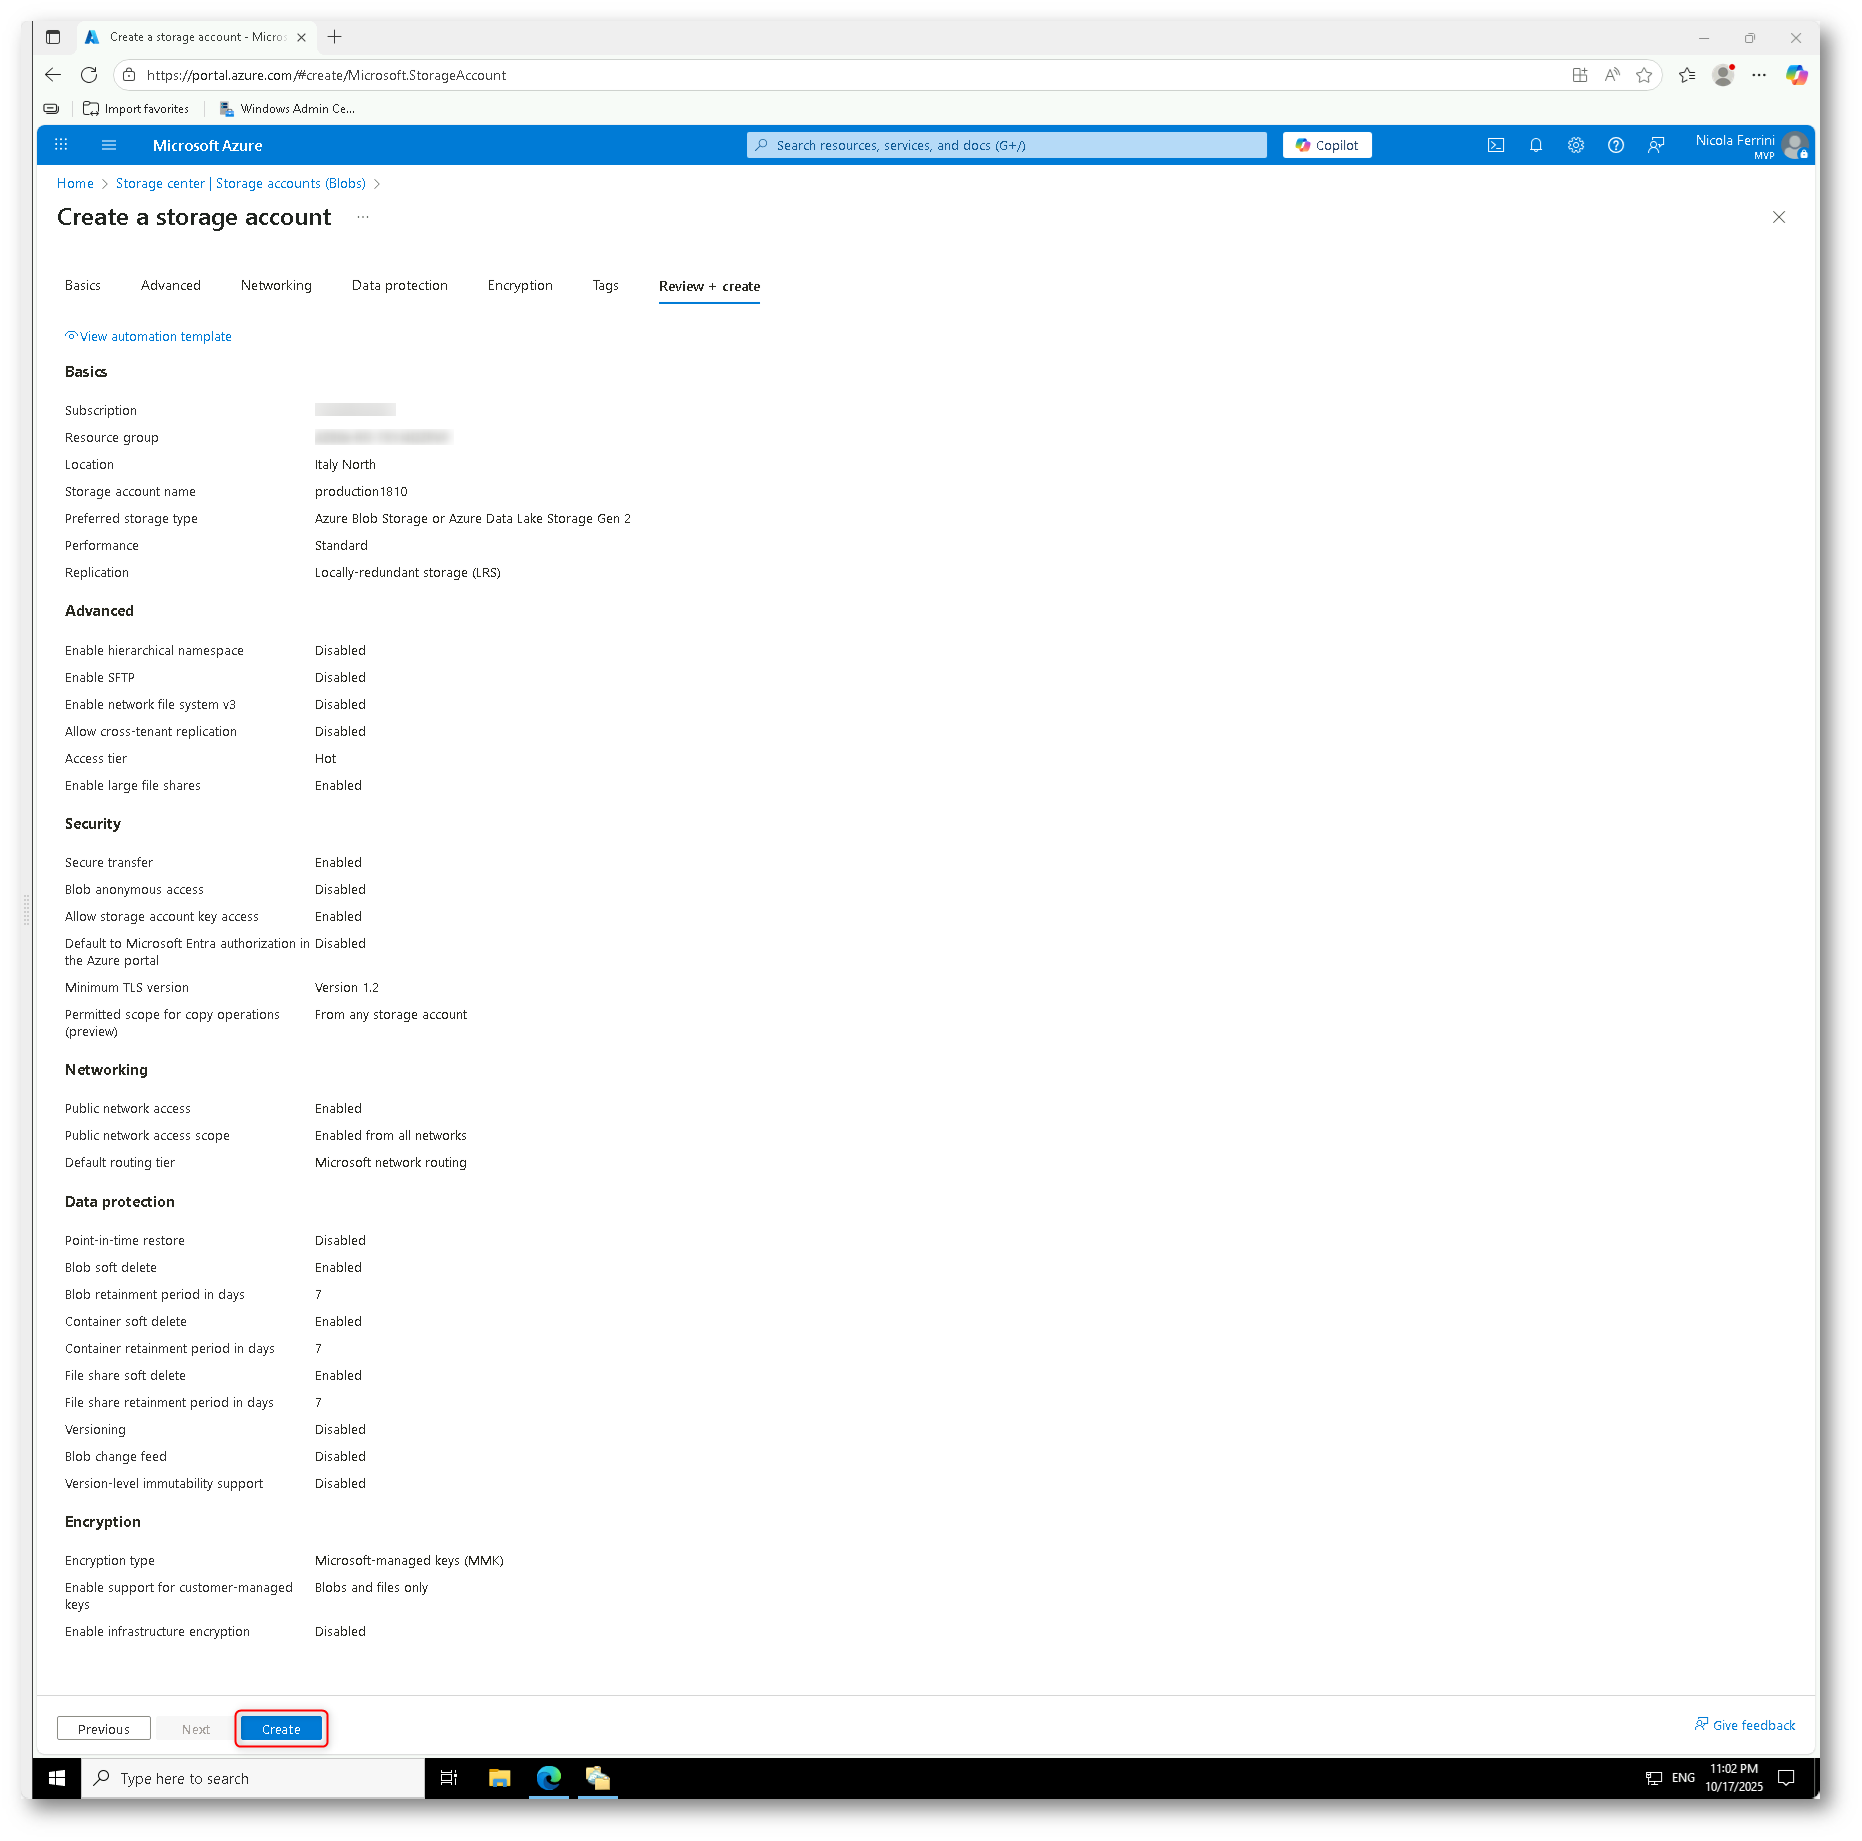Open the taskbar app next to Edge
The height and width of the screenshot is (1841, 1862).
pos(598,1779)
